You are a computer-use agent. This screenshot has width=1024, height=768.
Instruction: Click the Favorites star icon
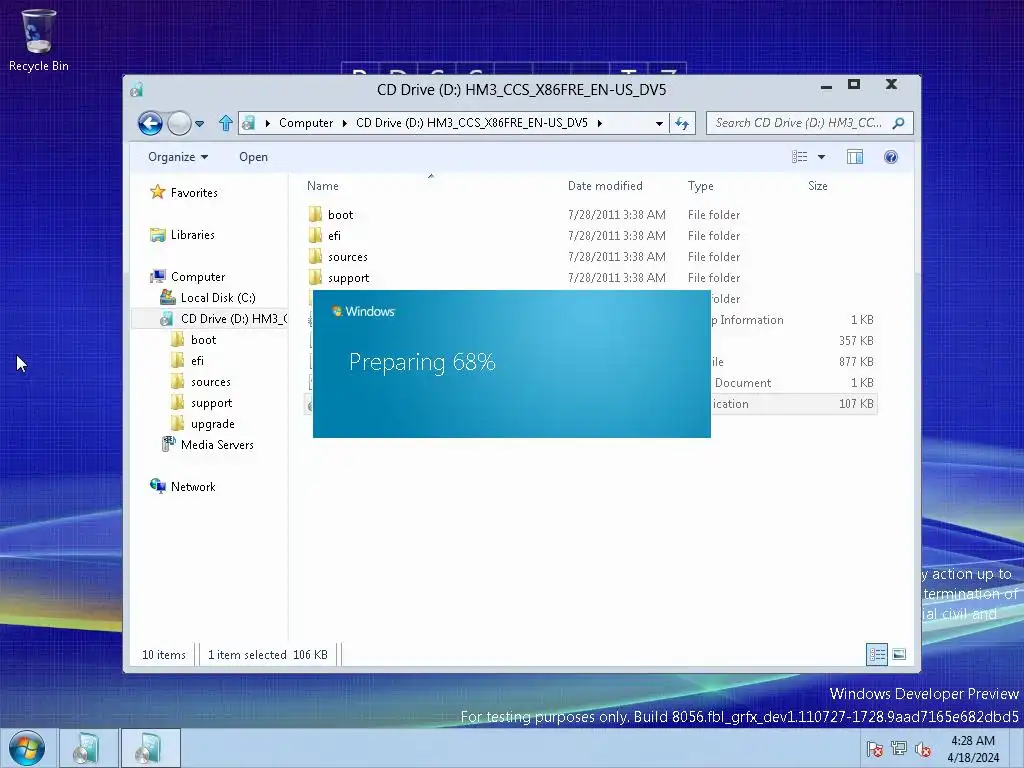coord(157,192)
